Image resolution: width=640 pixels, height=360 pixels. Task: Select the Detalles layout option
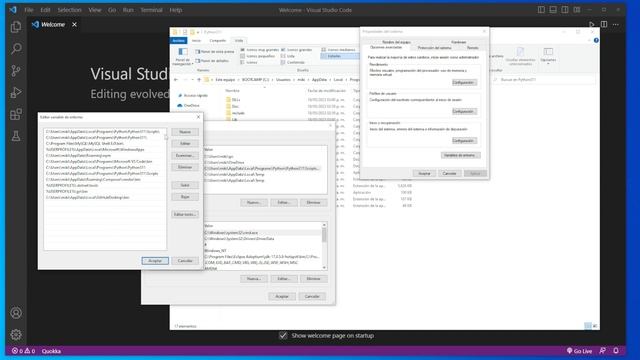click(340, 56)
